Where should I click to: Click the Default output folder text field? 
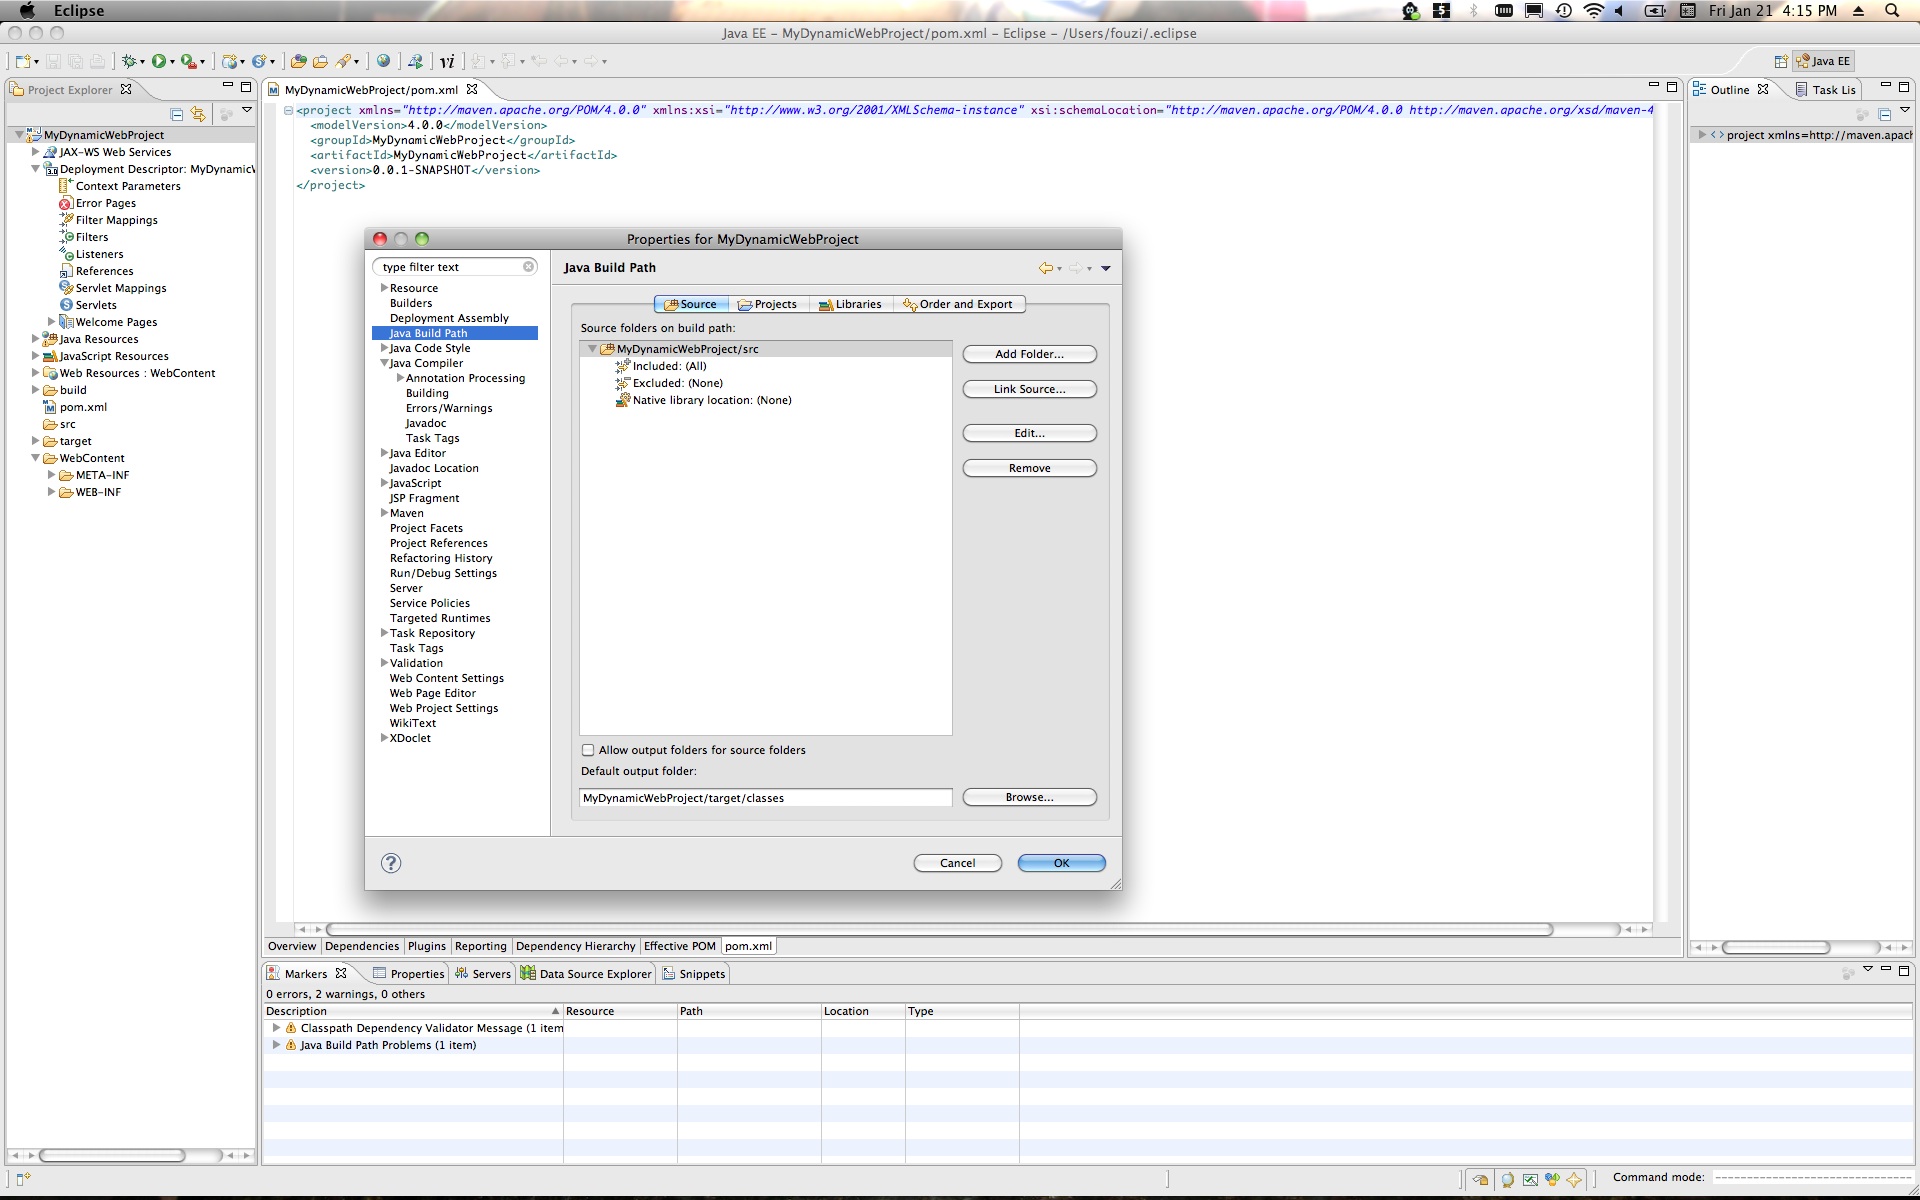tap(766, 798)
